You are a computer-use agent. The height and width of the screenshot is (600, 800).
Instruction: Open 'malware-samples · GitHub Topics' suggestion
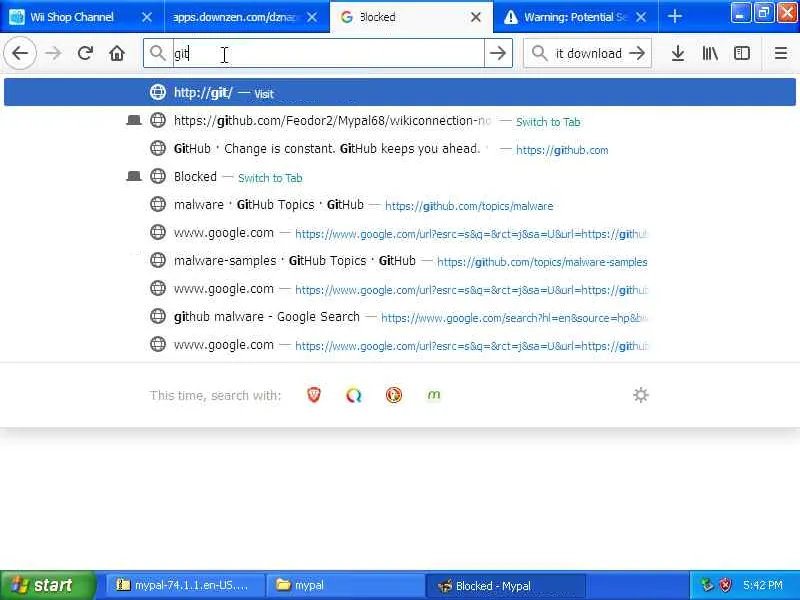point(399,261)
